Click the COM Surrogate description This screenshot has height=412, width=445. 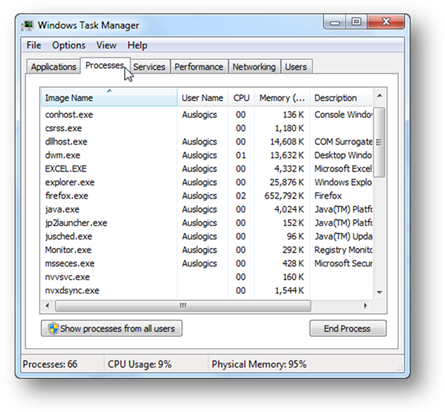coord(343,142)
